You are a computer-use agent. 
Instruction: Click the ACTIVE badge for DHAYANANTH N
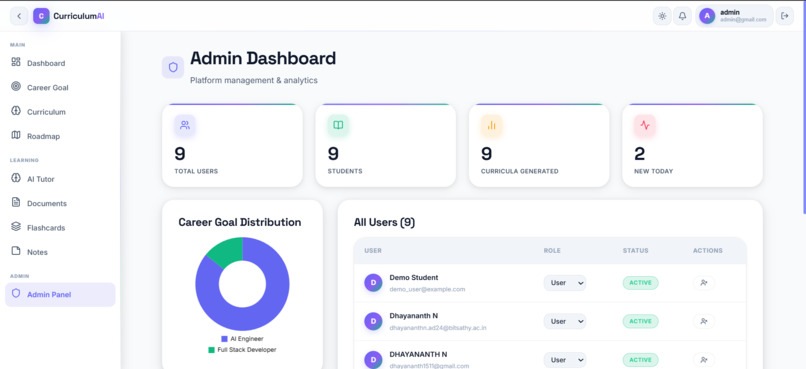pyautogui.click(x=640, y=360)
